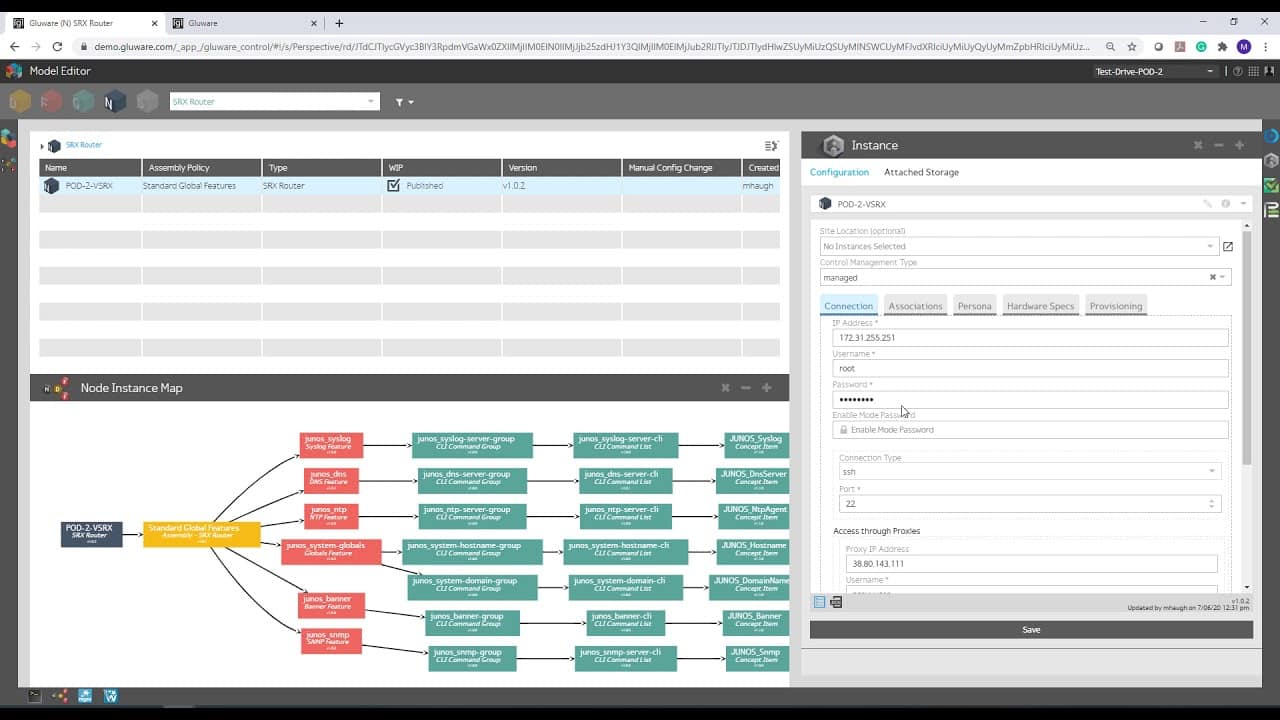The height and width of the screenshot is (720, 1280).
Task: Select the POD-2-VSRX table row
Action: coord(409,186)
